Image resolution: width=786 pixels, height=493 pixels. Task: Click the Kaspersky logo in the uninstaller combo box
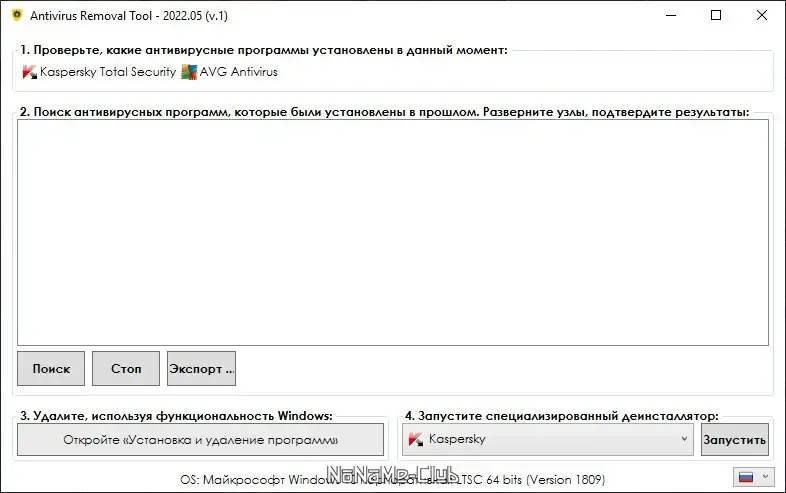pos(416,439)
